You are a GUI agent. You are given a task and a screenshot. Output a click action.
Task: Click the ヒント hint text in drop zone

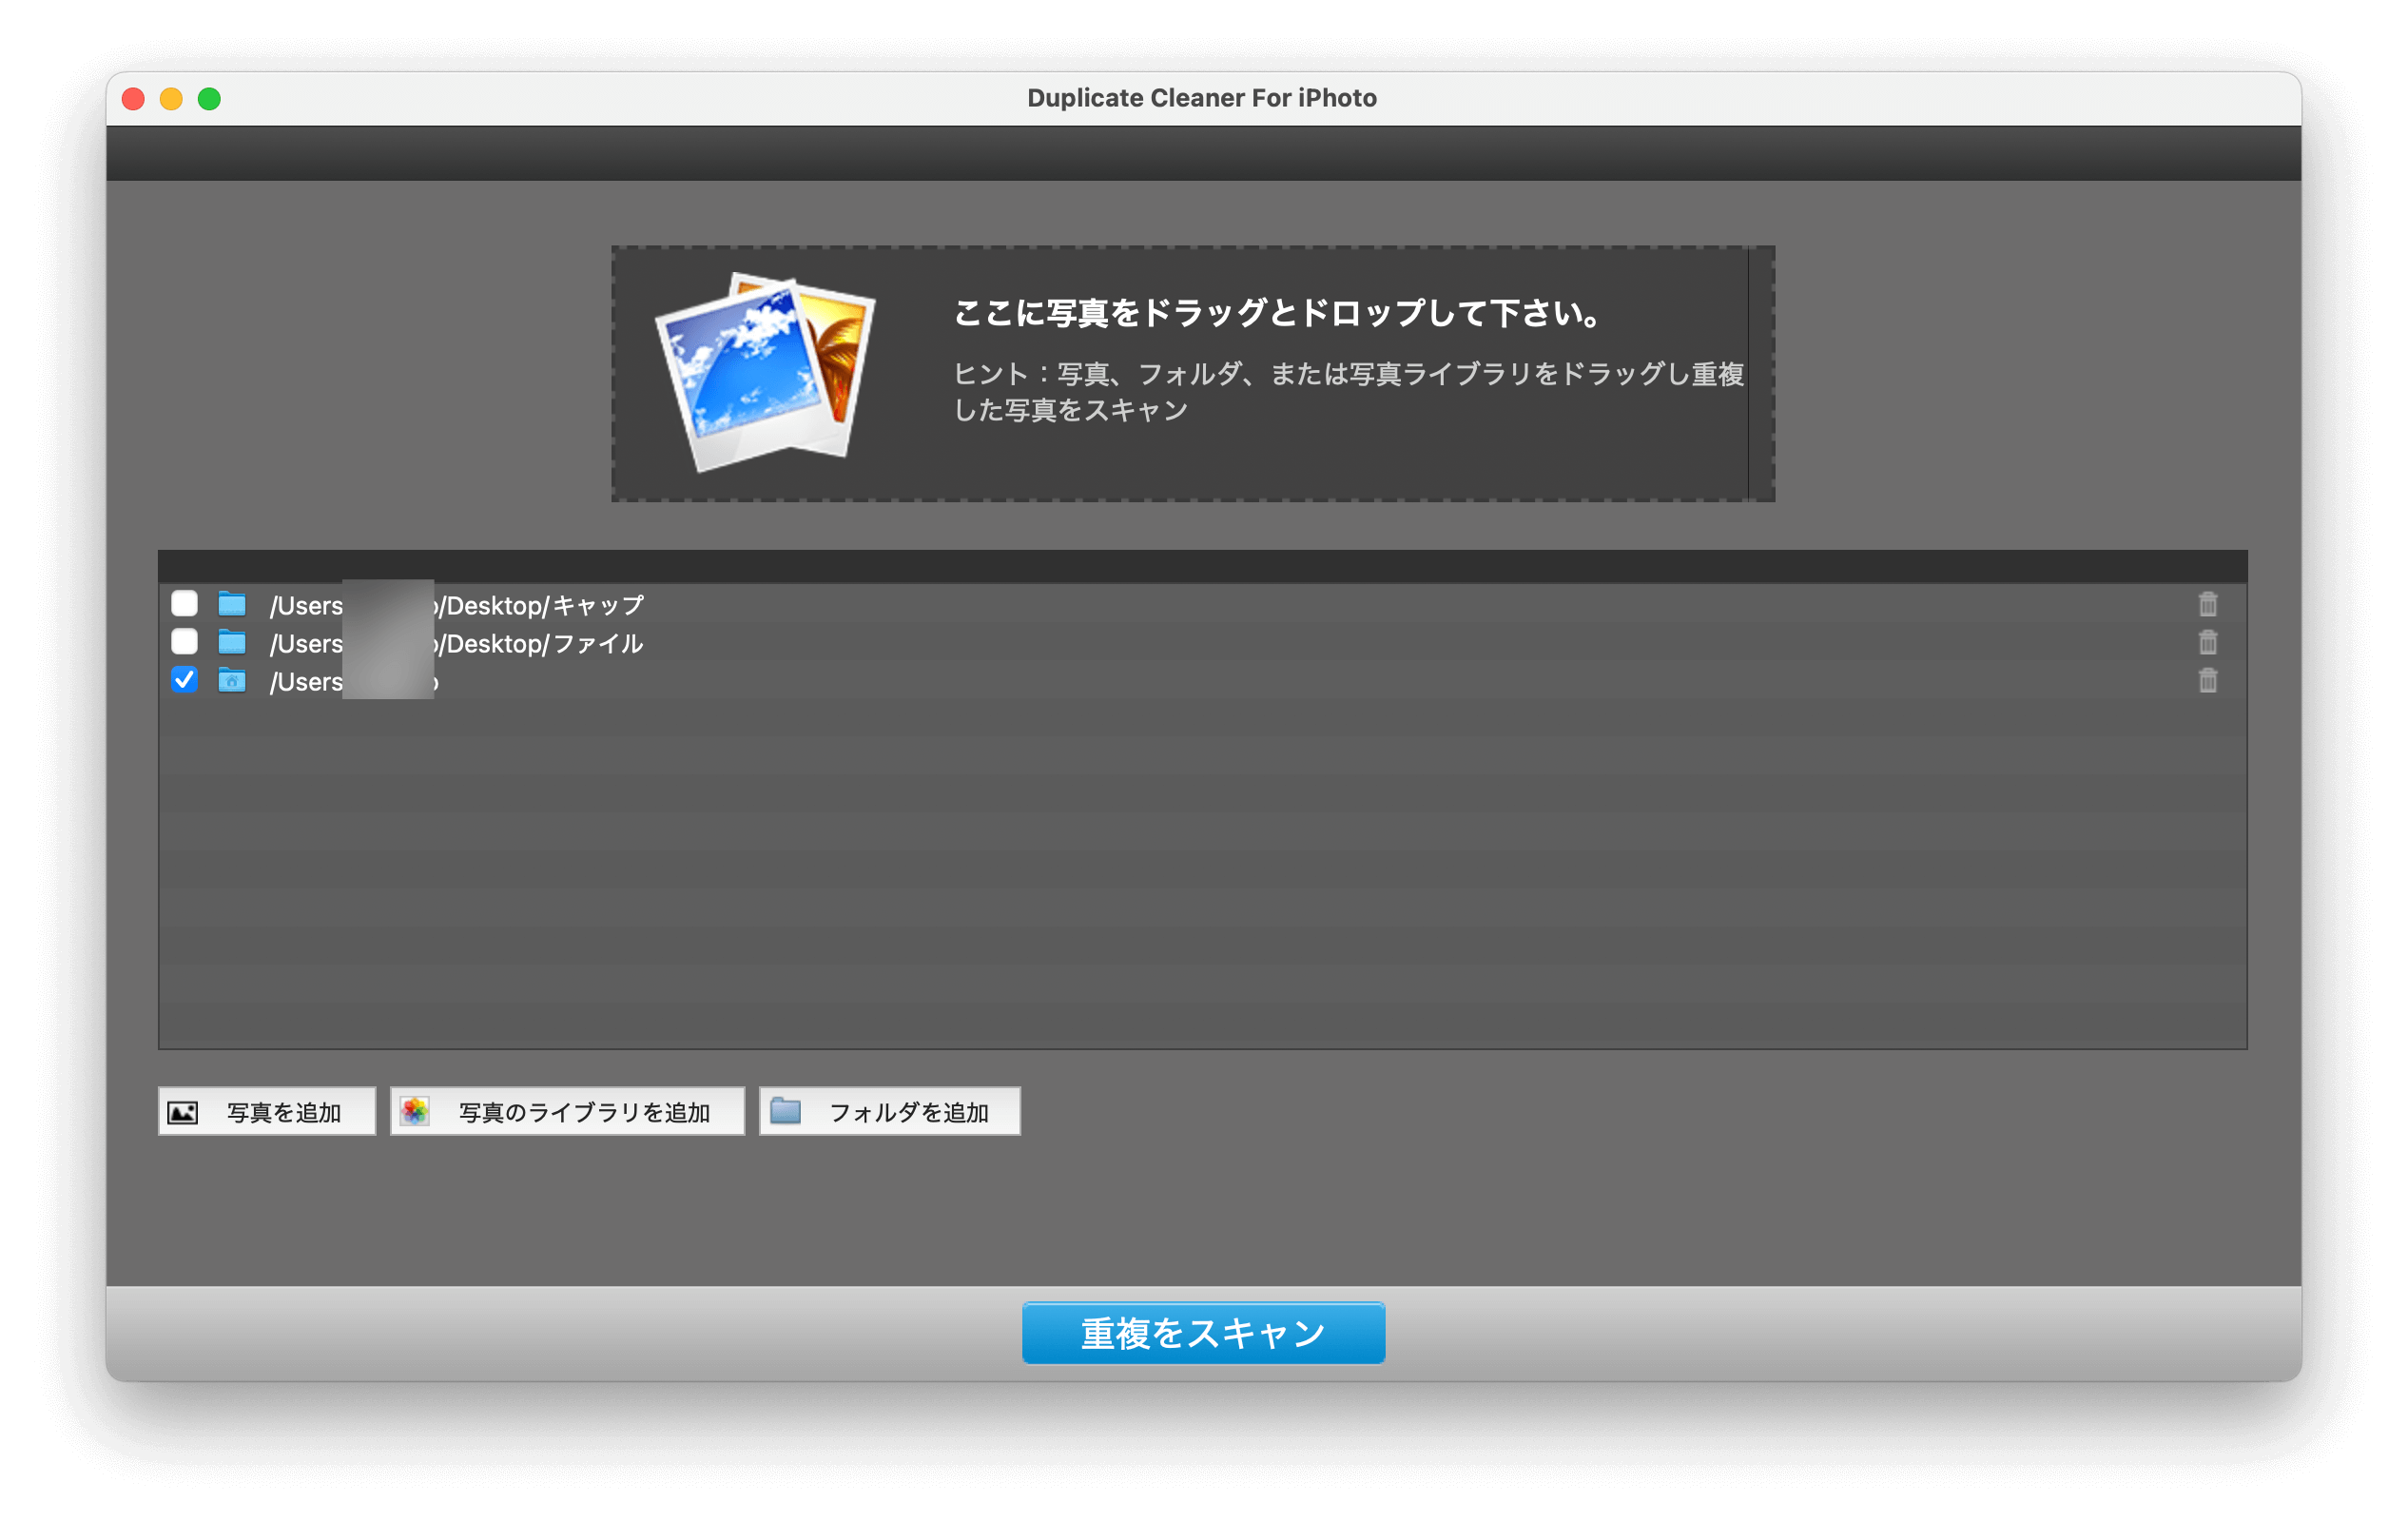(x=1348, y=391)
